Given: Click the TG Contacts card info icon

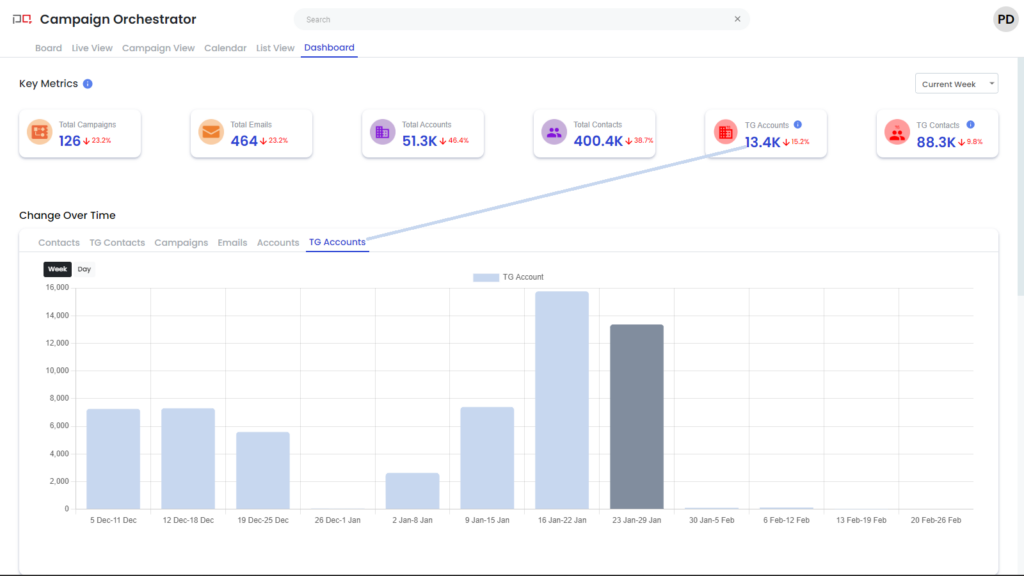Looking at the screenshot, I should point(970,125).
